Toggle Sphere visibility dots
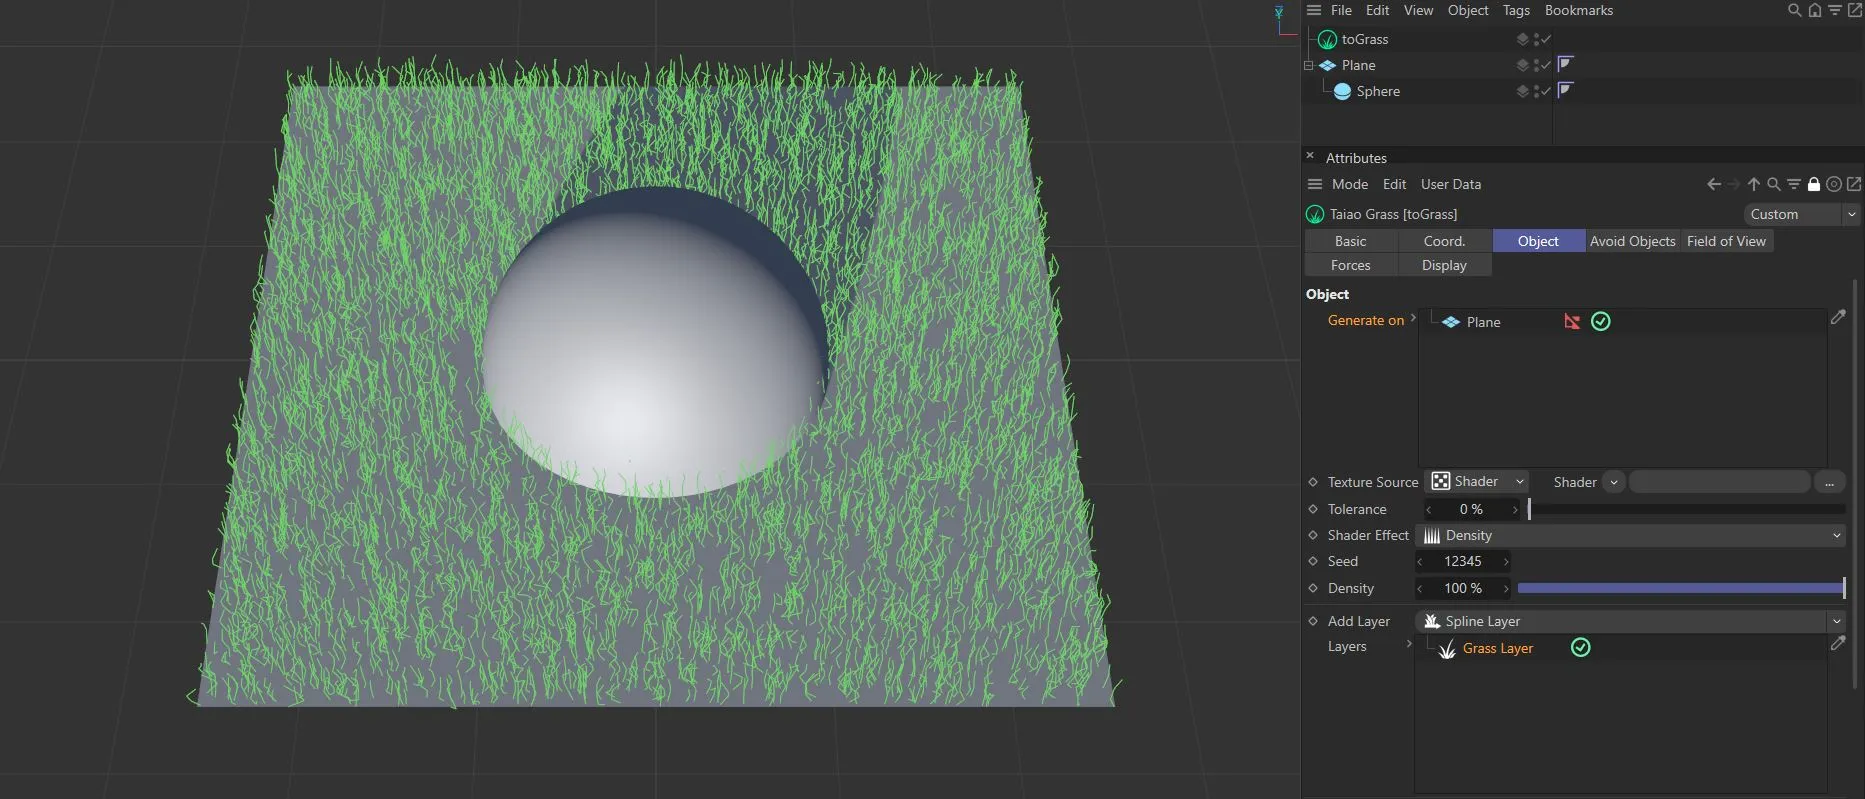1865x799 pixels. click(1535, 91)
